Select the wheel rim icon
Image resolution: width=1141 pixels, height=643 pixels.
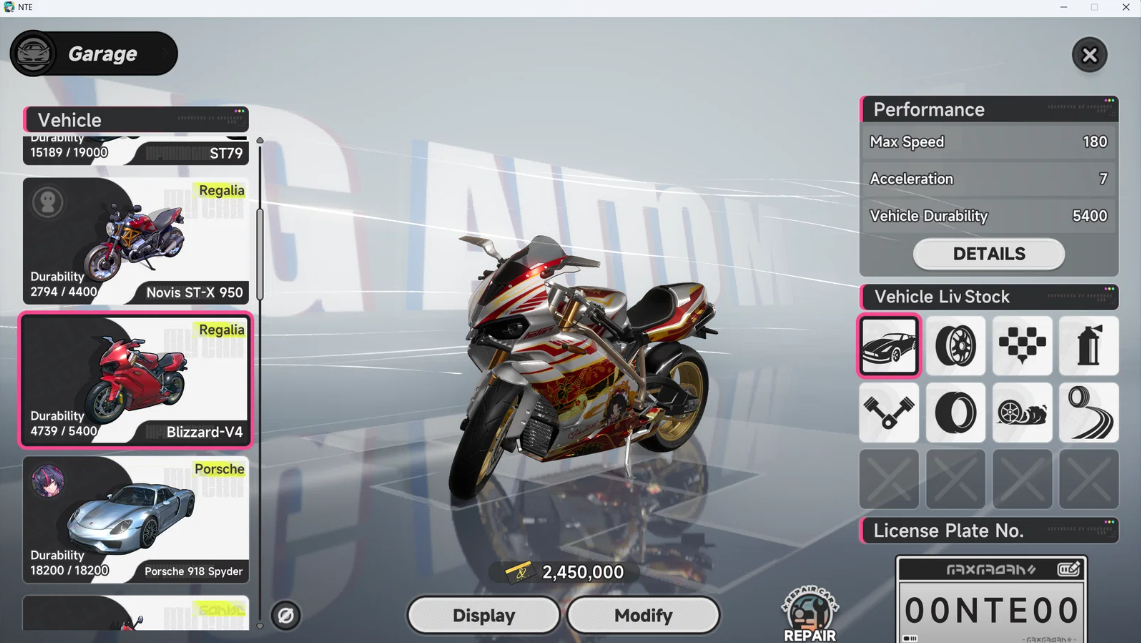(x=955, y=346)
